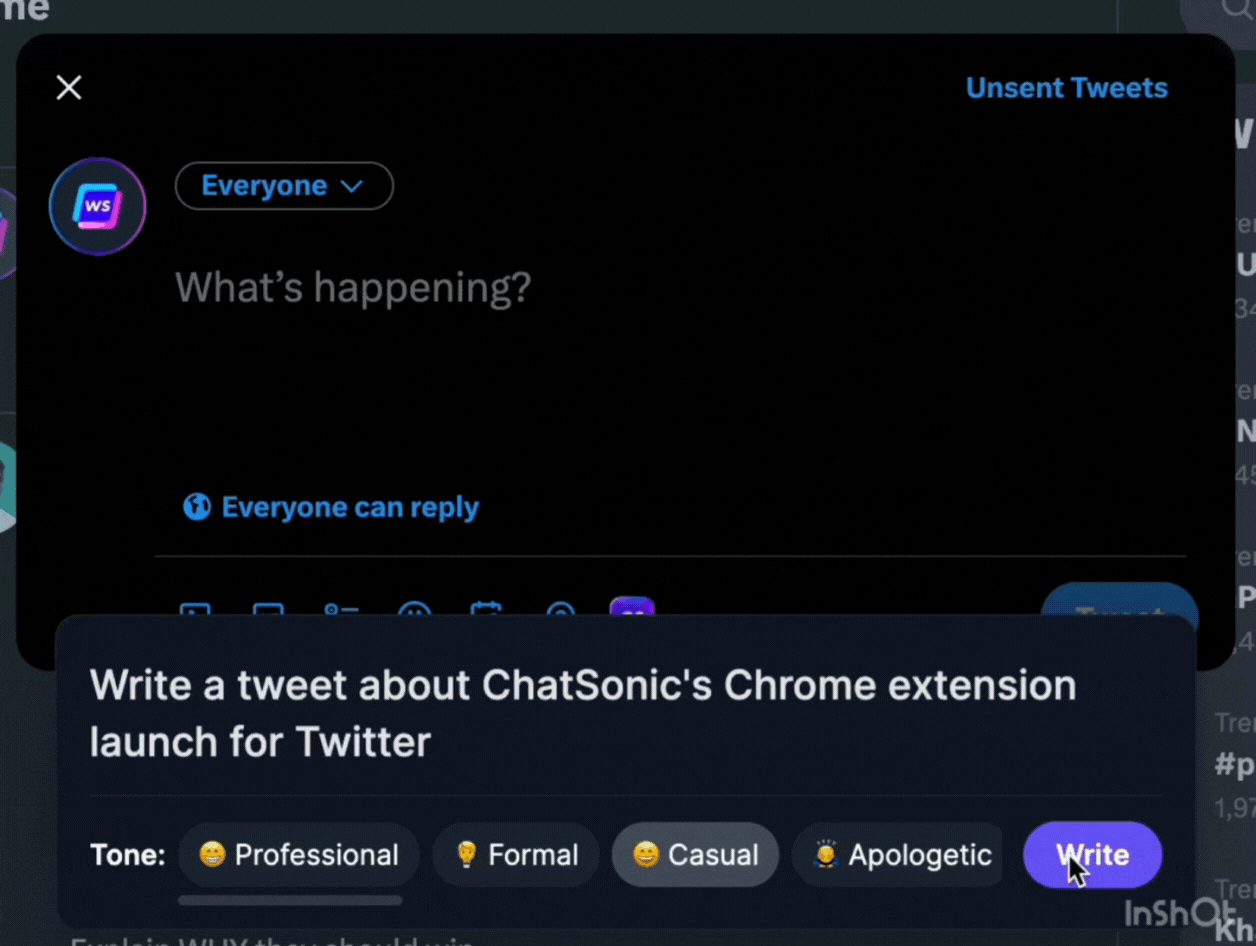The image size is (1256, 946).
Task: Open Unsent Tweets
Action: 1066,88
